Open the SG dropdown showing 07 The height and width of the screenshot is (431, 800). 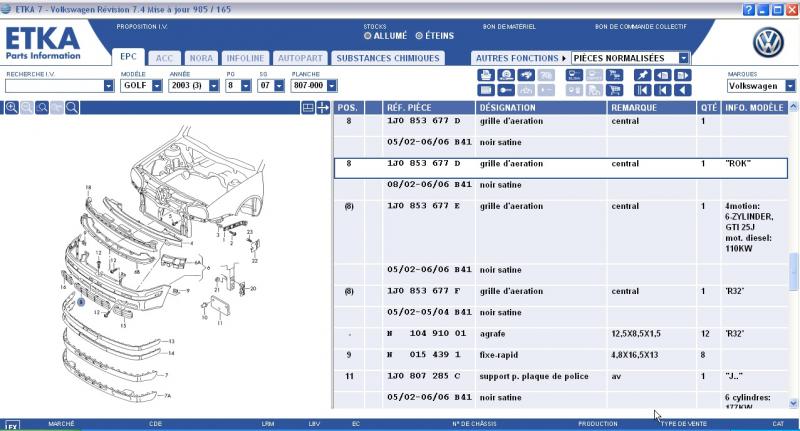[279, 86]
